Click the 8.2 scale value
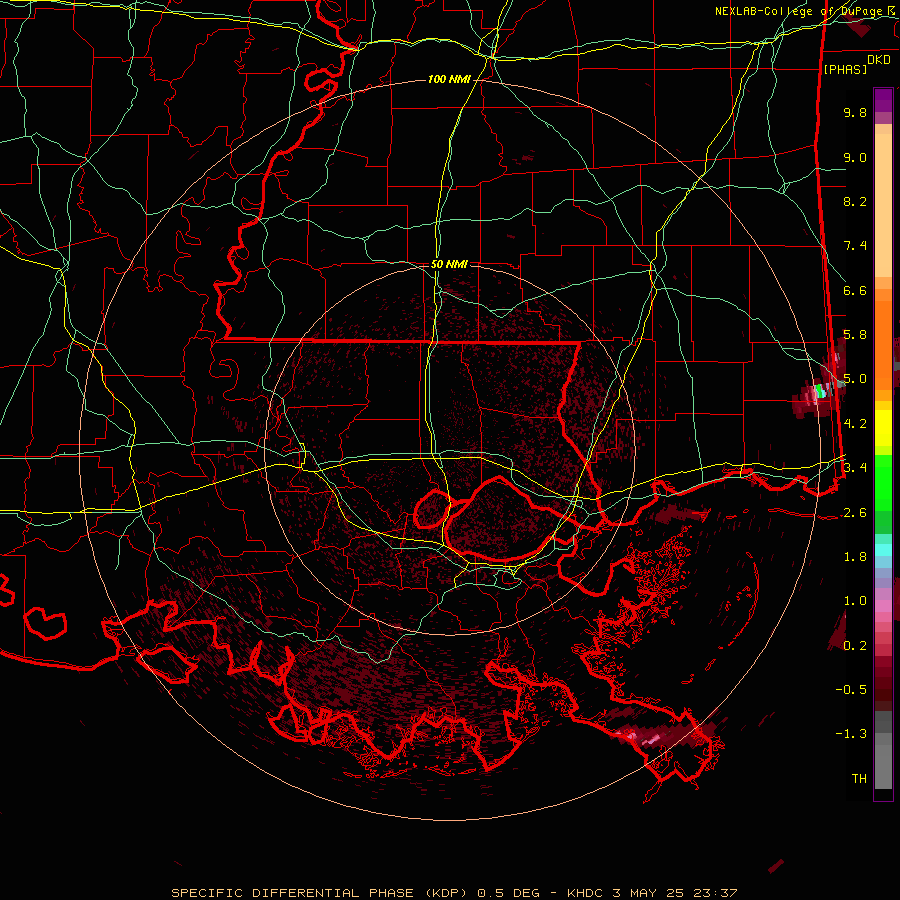 855,201
